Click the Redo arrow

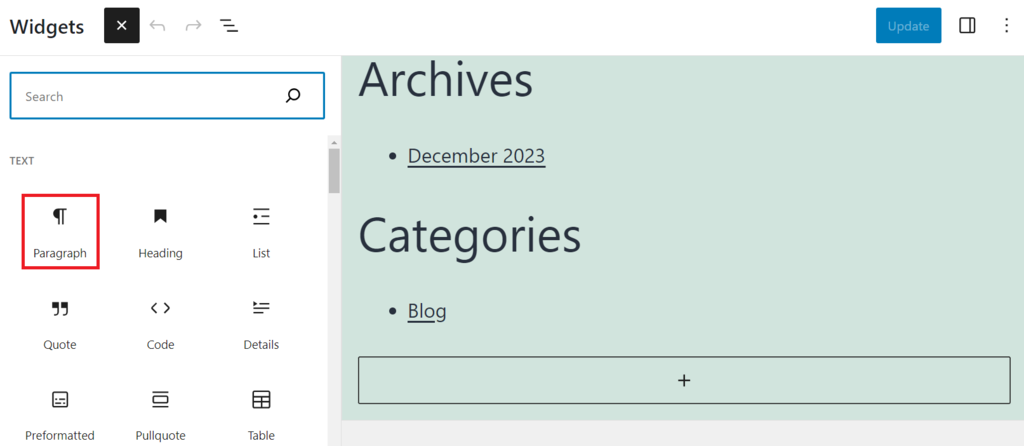click(193, 26)
